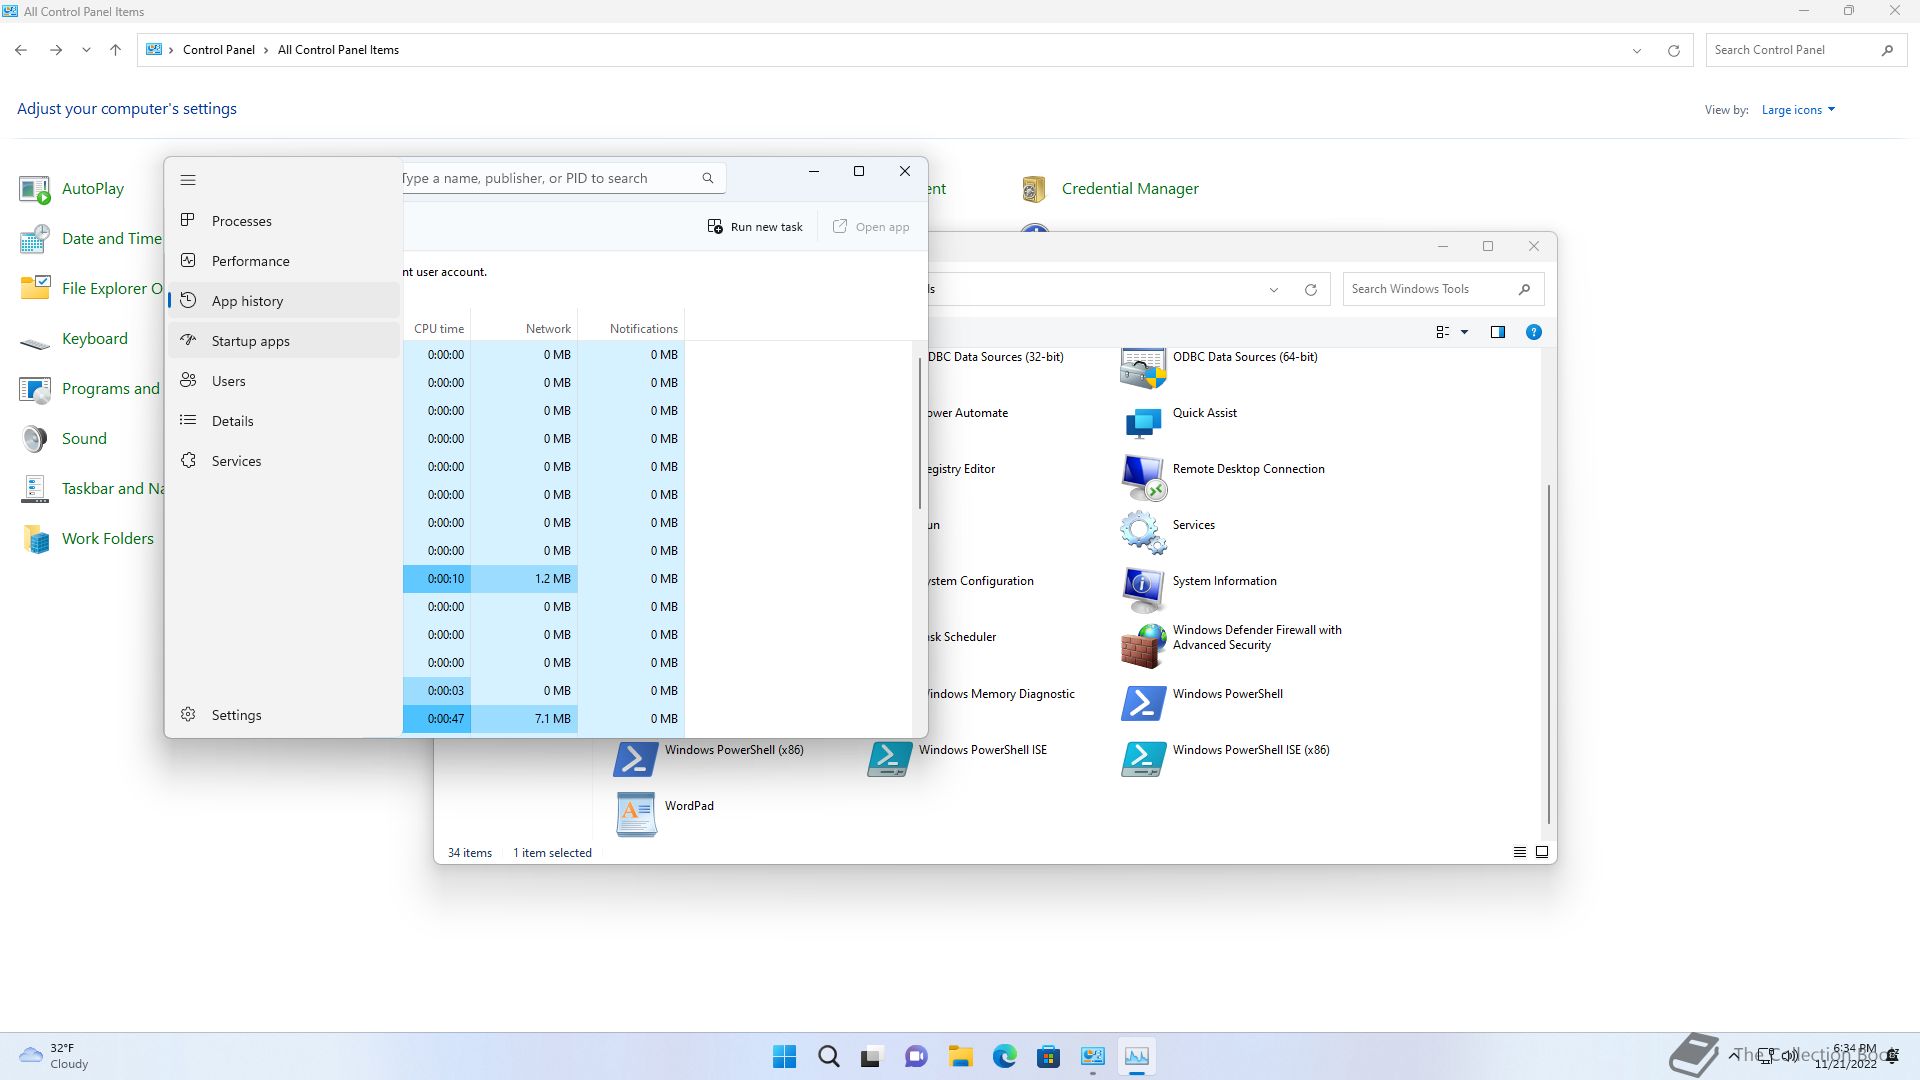The height and width of the screenshot is (1080, 1920).
Task: Open Sound control panel item
Action: click(63, 439)
